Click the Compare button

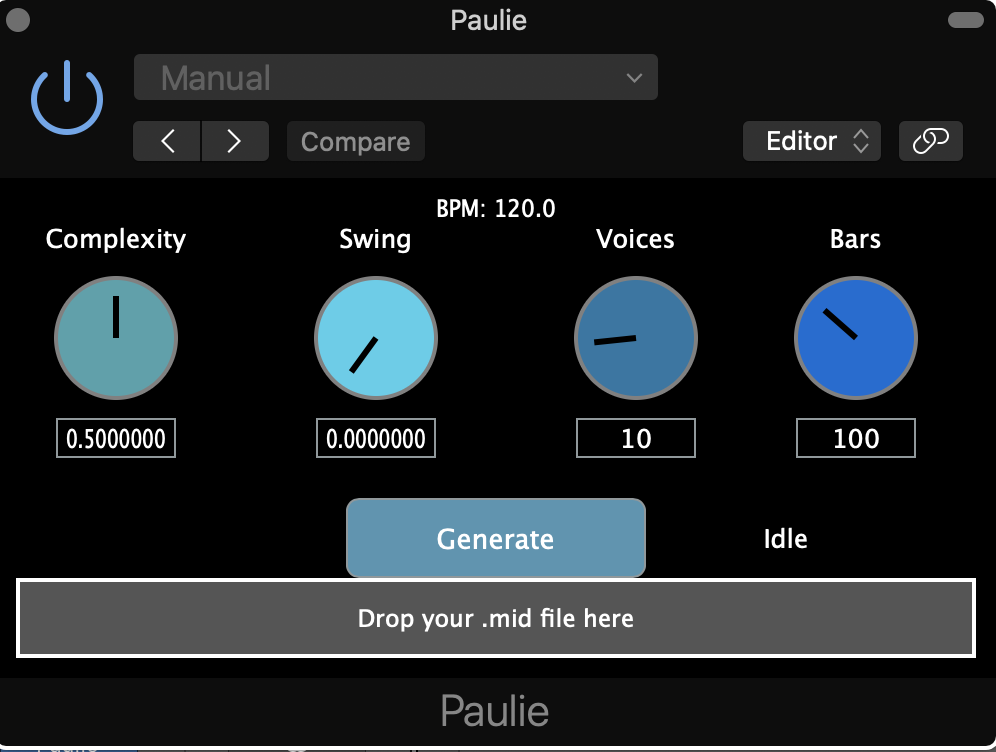pyautogui.click(x=355, y=142)
